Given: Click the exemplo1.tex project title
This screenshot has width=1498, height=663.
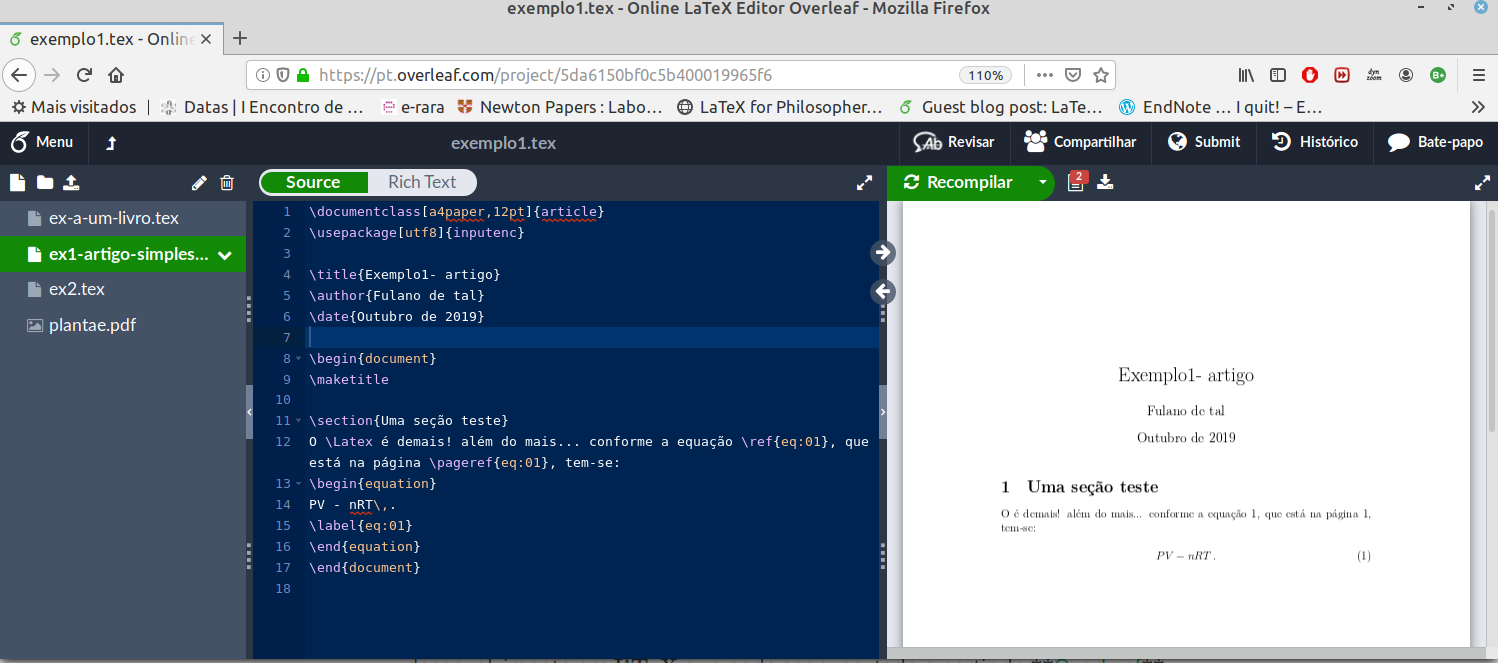Looking at the screenshot, I should coord(503,143).
